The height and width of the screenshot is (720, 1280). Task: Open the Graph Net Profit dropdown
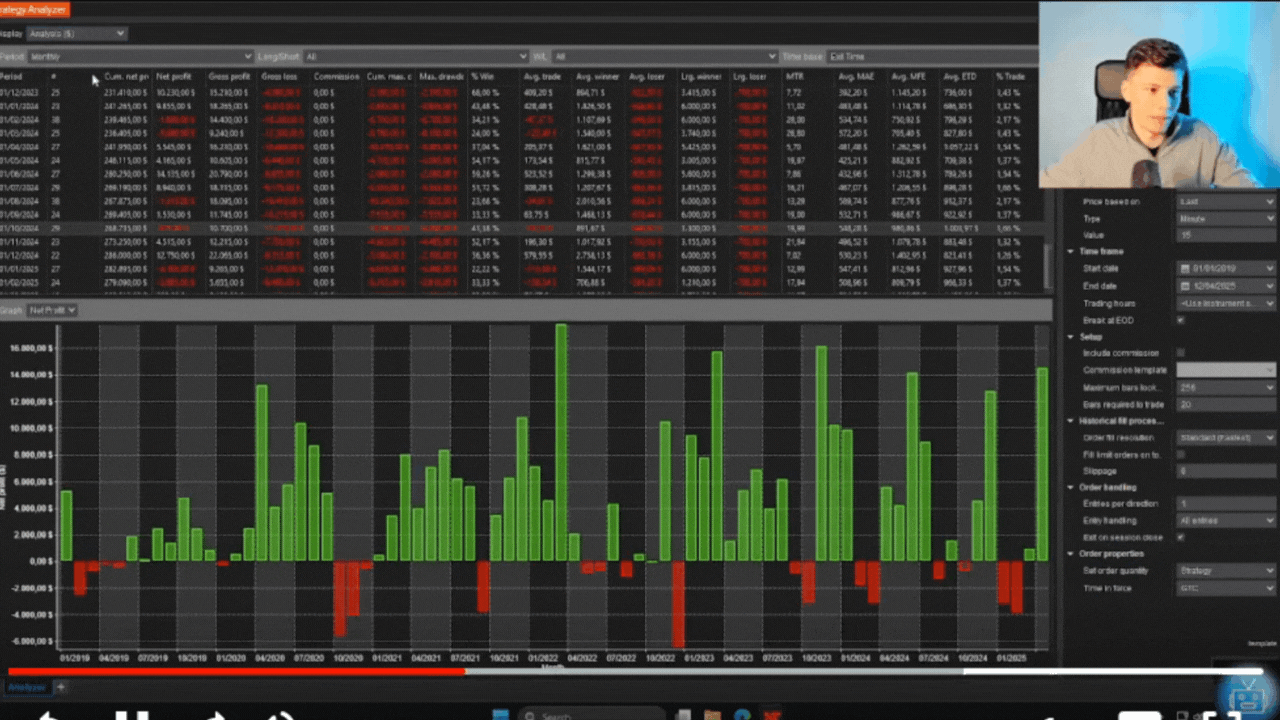[52, 310]
